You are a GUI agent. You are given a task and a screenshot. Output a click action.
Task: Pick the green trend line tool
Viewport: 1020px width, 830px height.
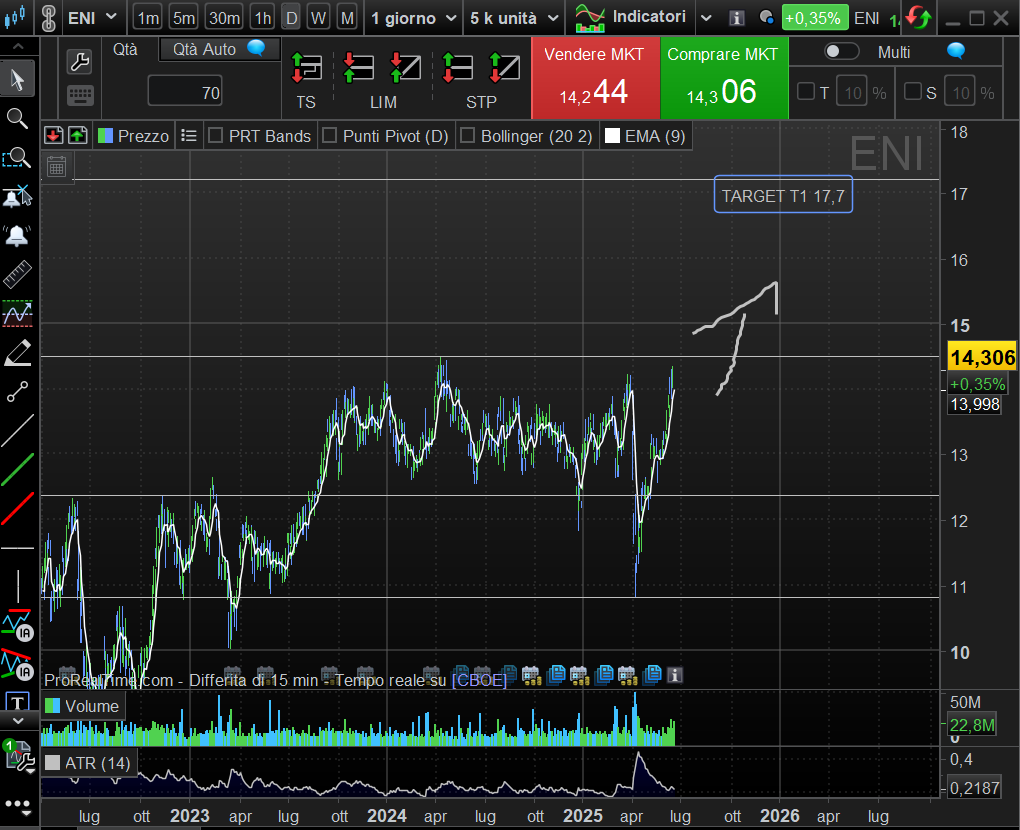pos(17,469)
